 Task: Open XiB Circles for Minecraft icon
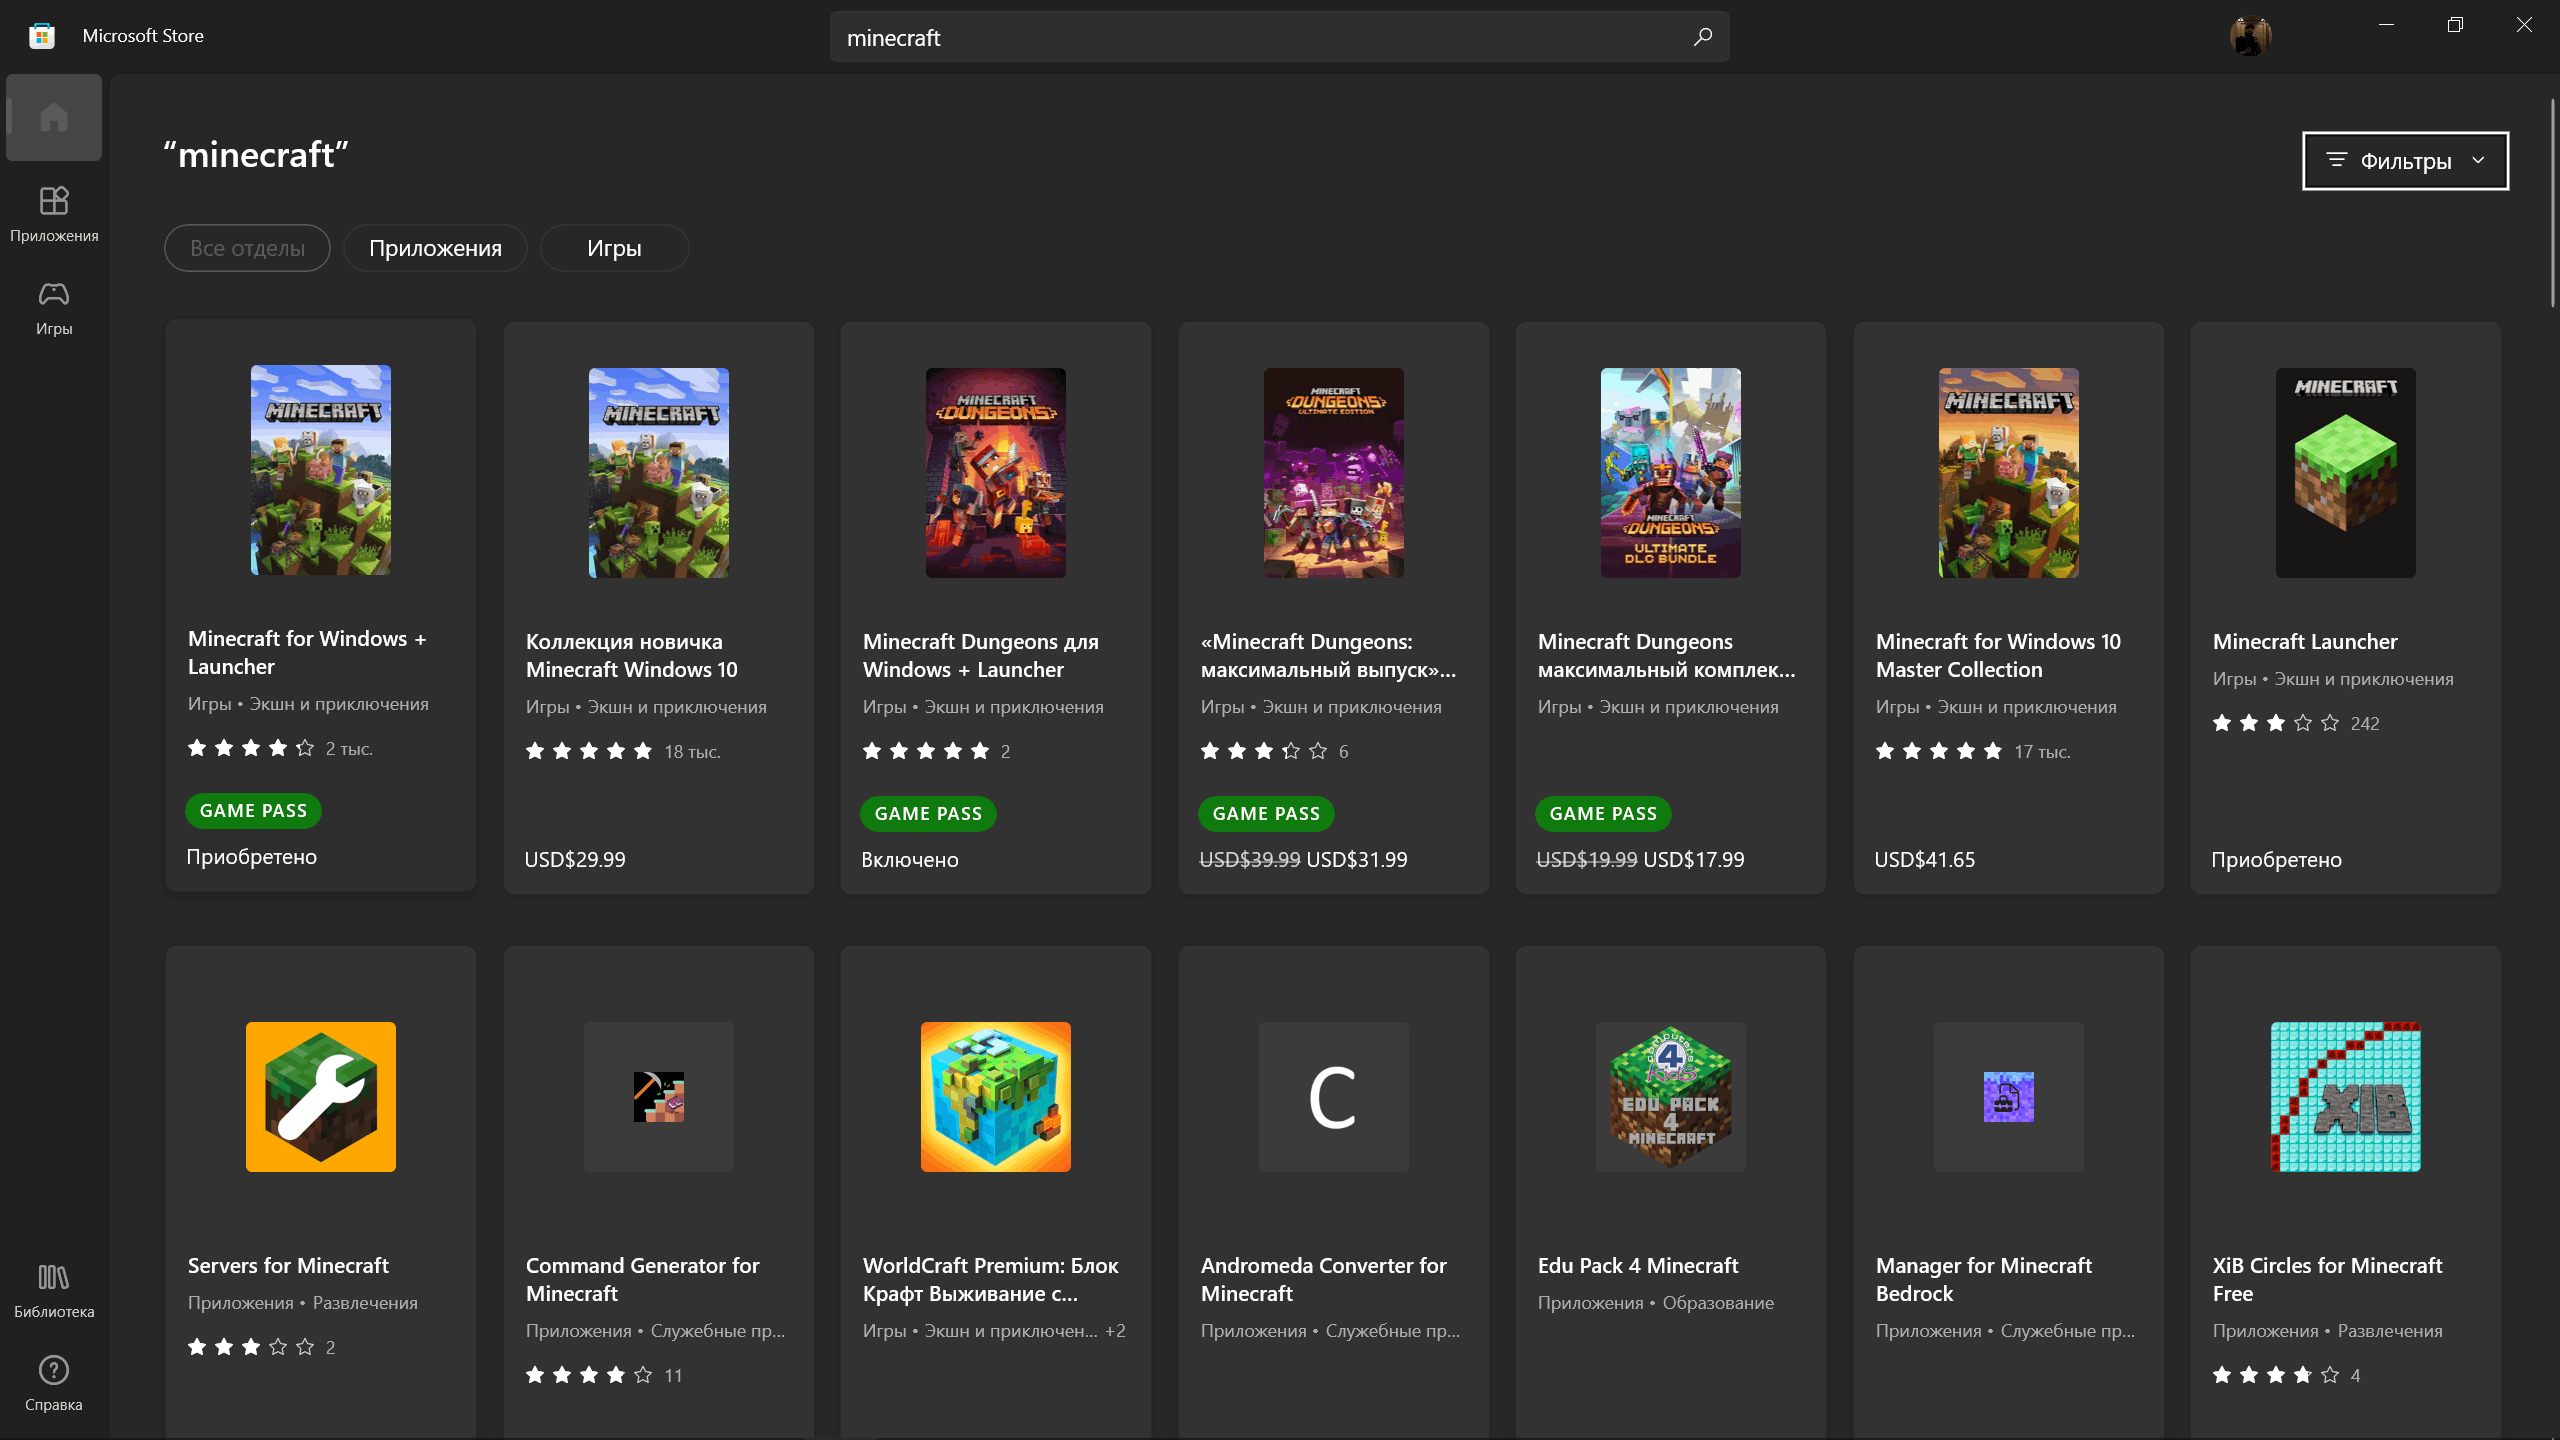click(x=2346, y=1097)
